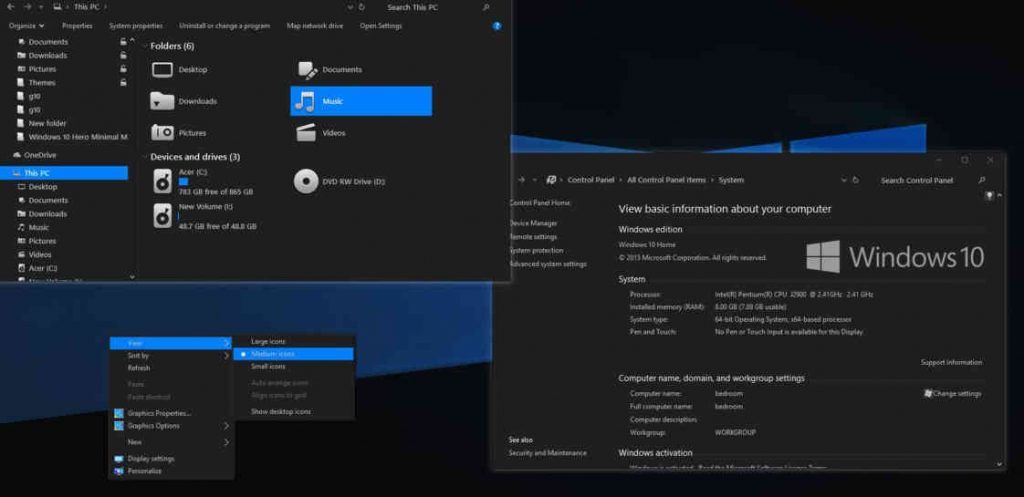Screen dimensions: 1024x497
Task: Click Map network drive
Action: tap(315, 26)
